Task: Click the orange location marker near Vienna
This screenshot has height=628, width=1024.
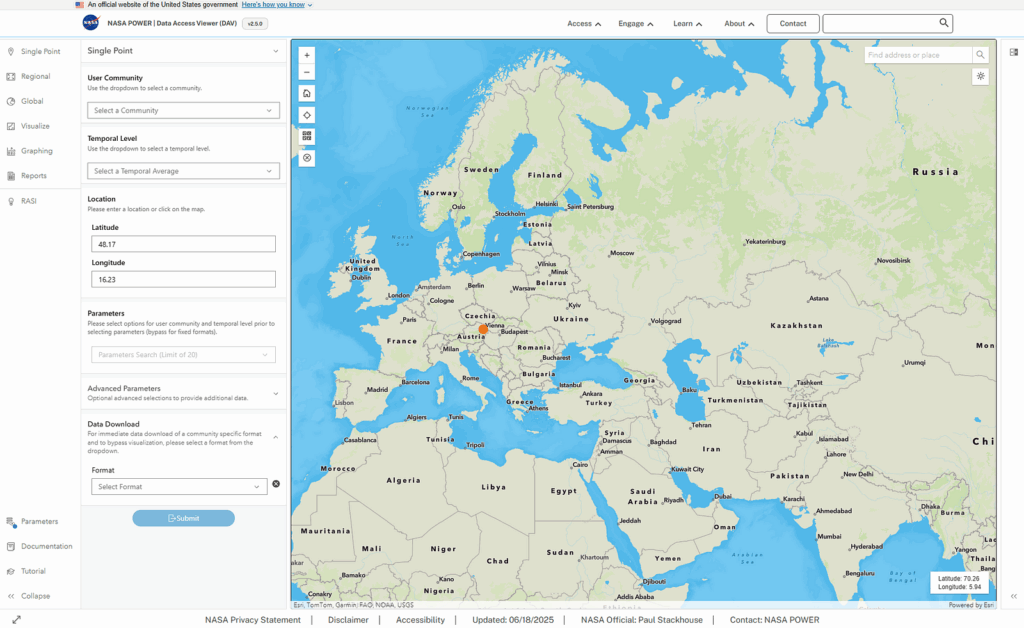Action: tap(483, 330)
